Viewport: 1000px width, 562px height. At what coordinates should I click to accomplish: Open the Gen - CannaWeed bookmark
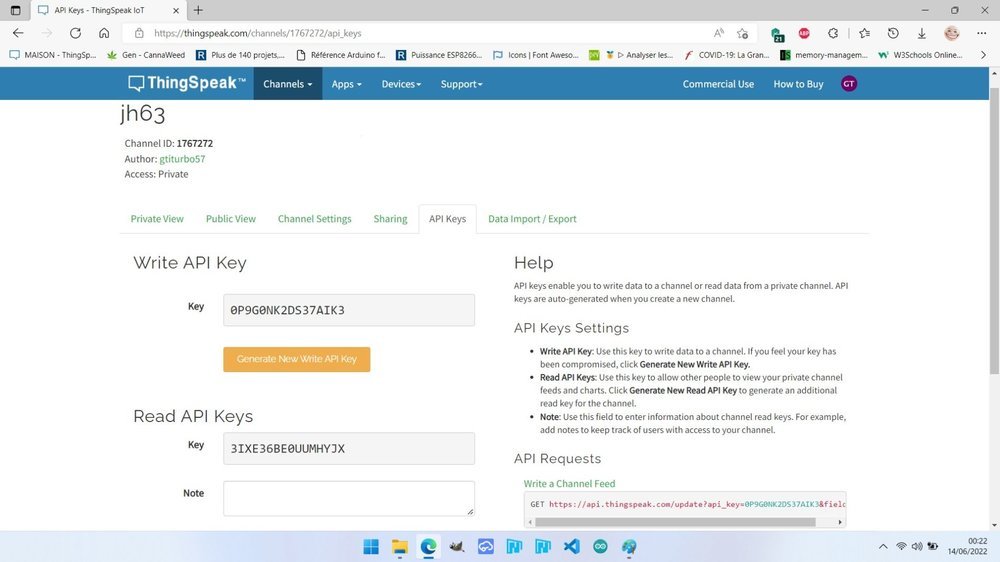[x=147, y=55]
